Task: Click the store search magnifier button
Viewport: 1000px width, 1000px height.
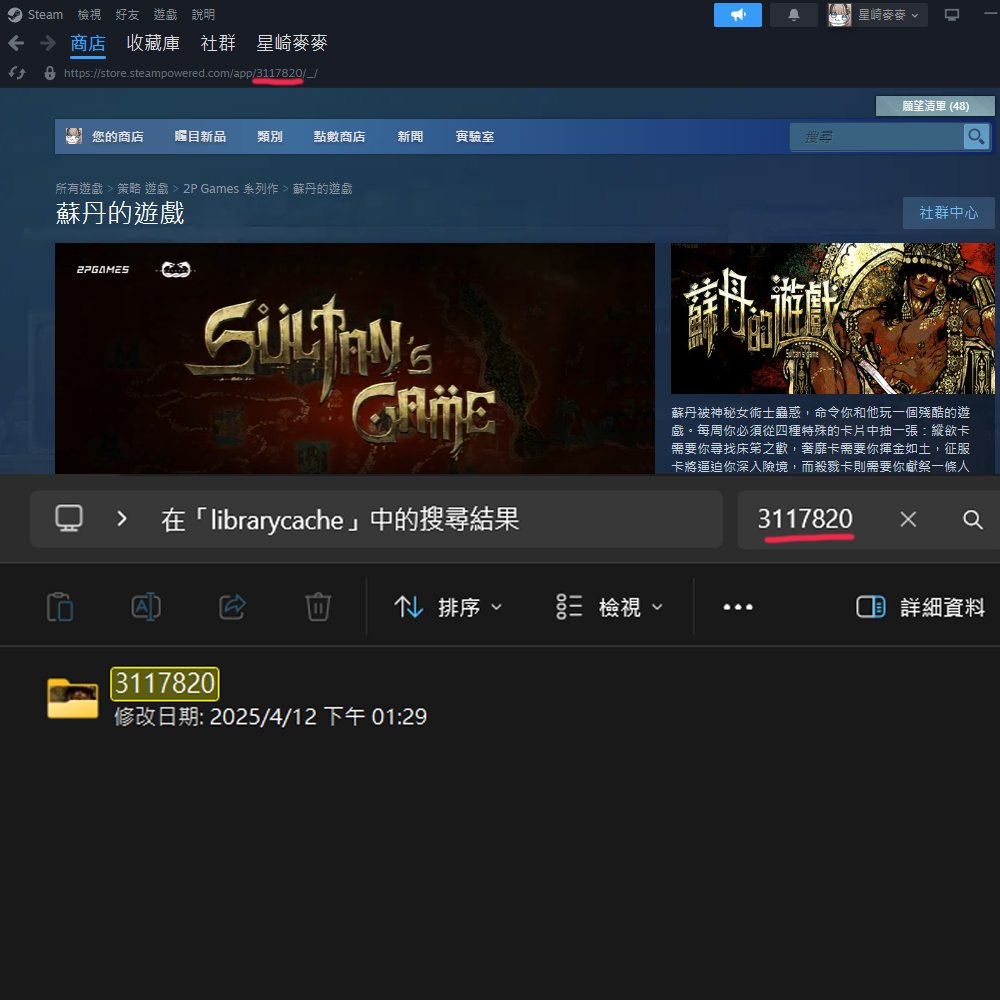Action: pyautogui.click(x=976, y=136)
